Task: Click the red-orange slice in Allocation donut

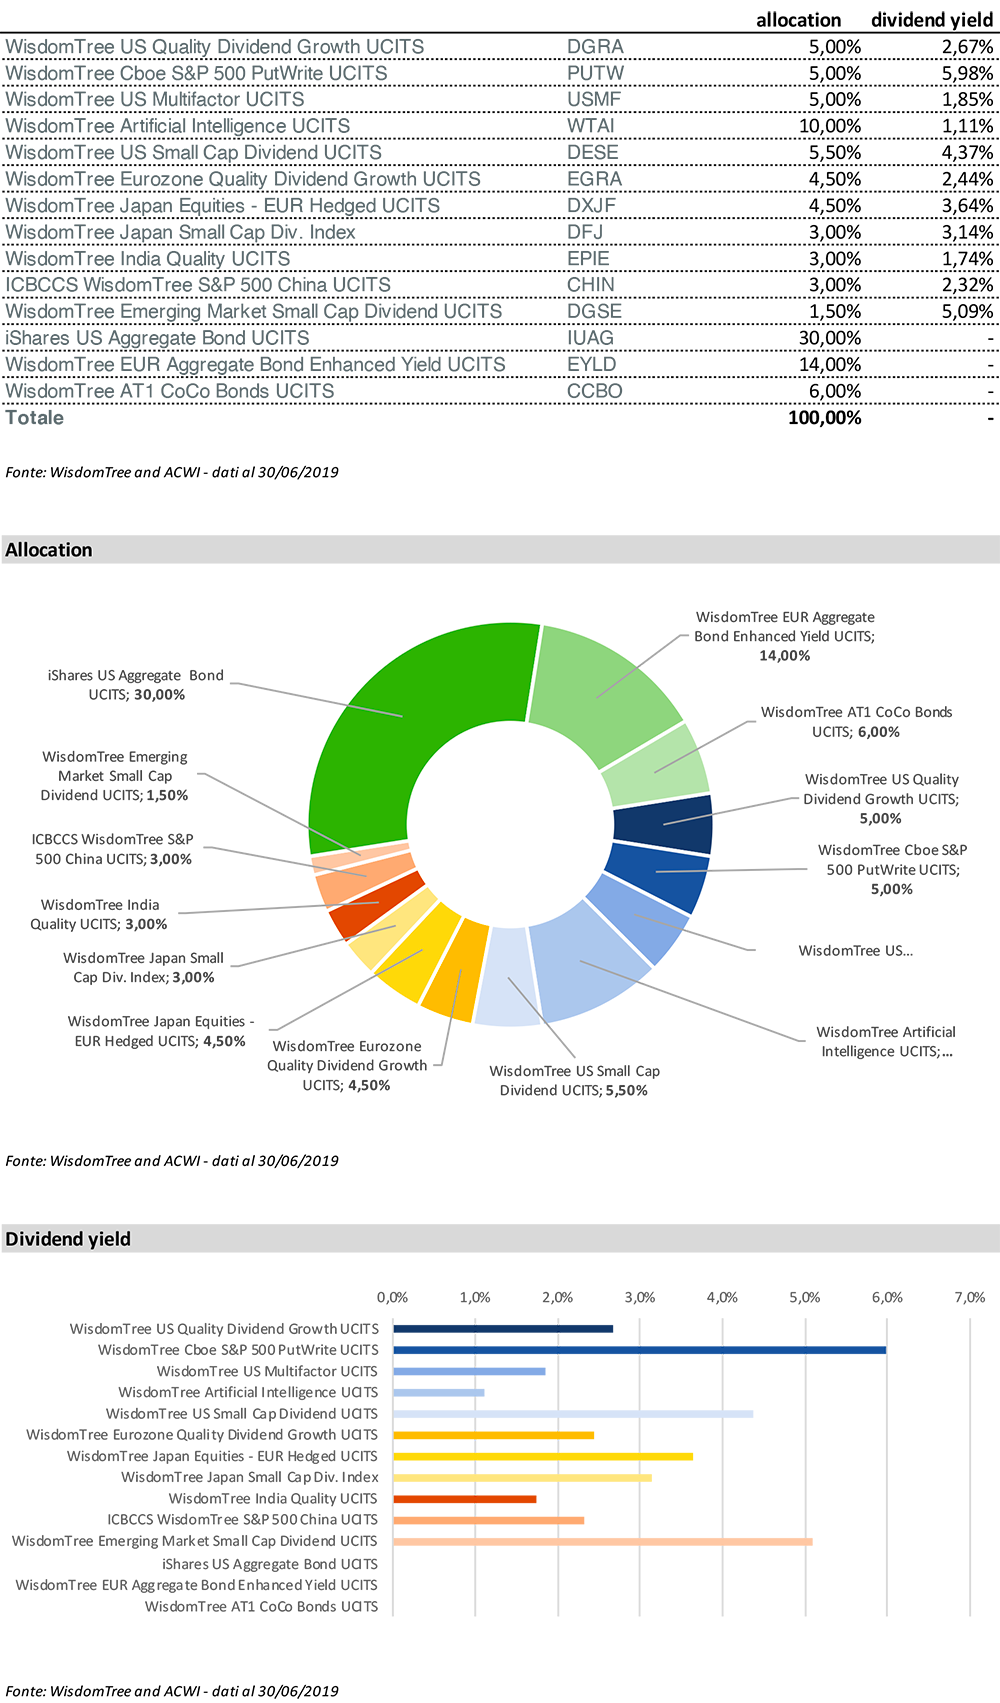Action: 362,905
